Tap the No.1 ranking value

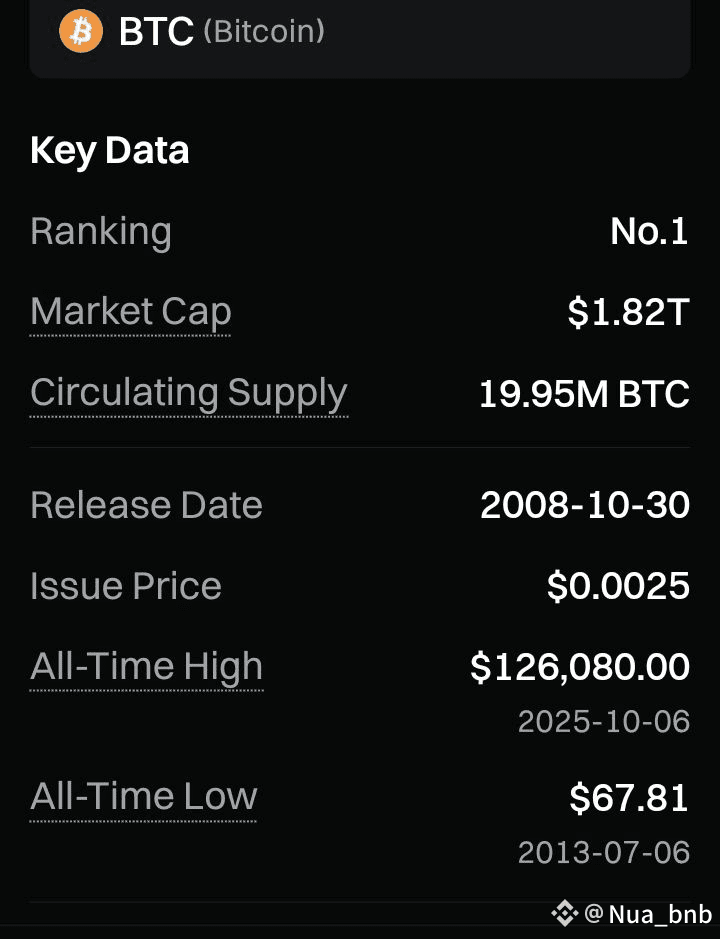(x=649, y=232)
